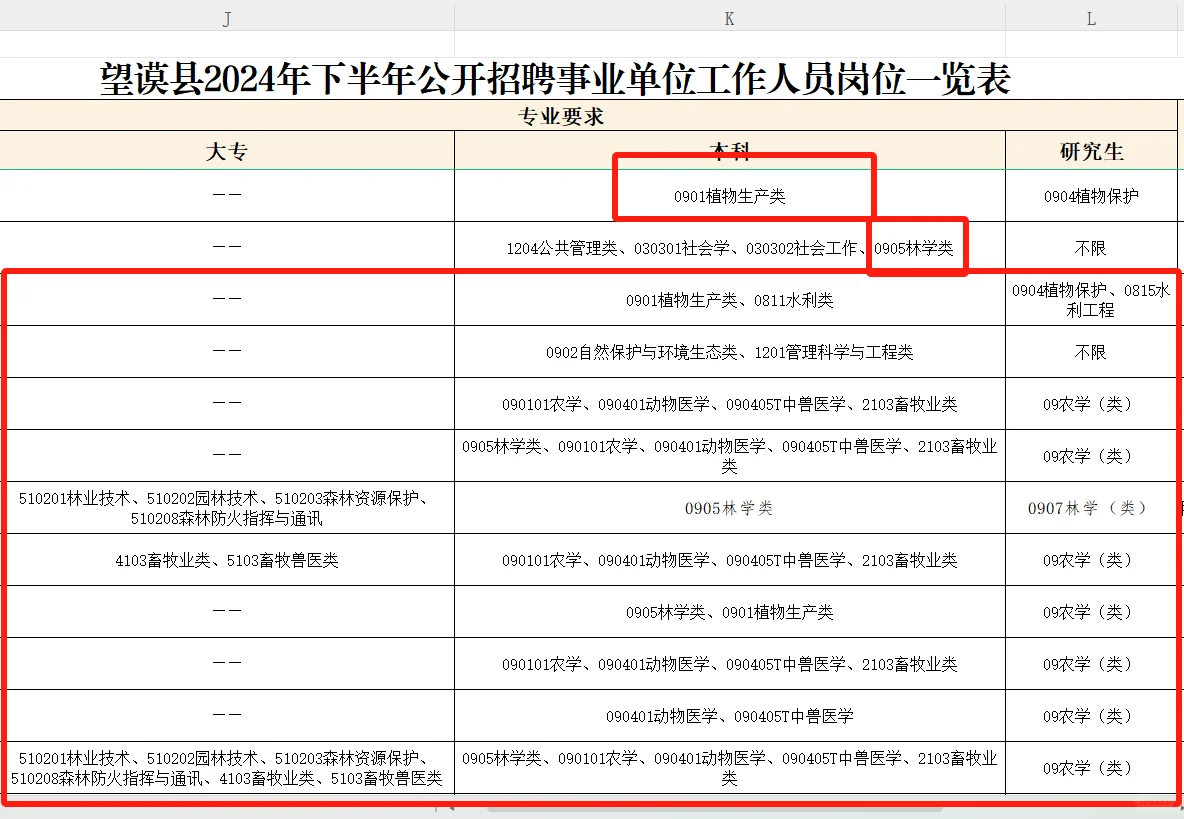
Task: Select column L header
Action: 1091,18
